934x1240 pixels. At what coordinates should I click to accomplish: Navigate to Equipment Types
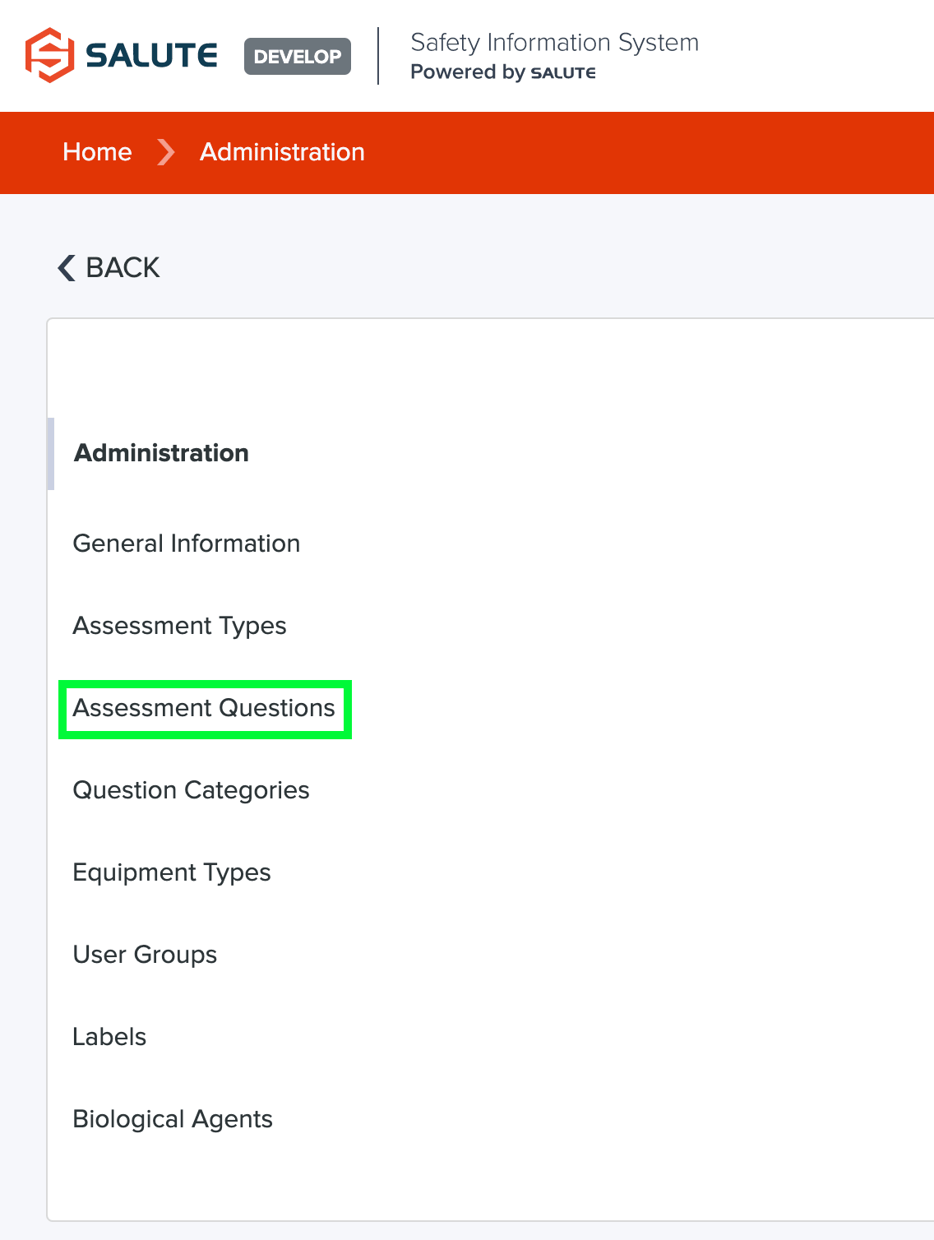(172, 872)
